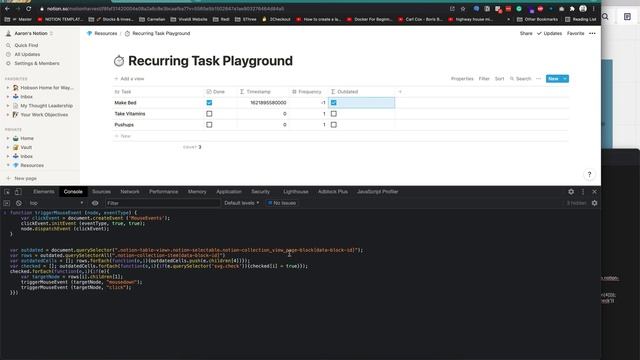Click Outdated checkbox for Pushups
This screenshot has width=640, height=360.
[333, 125]
